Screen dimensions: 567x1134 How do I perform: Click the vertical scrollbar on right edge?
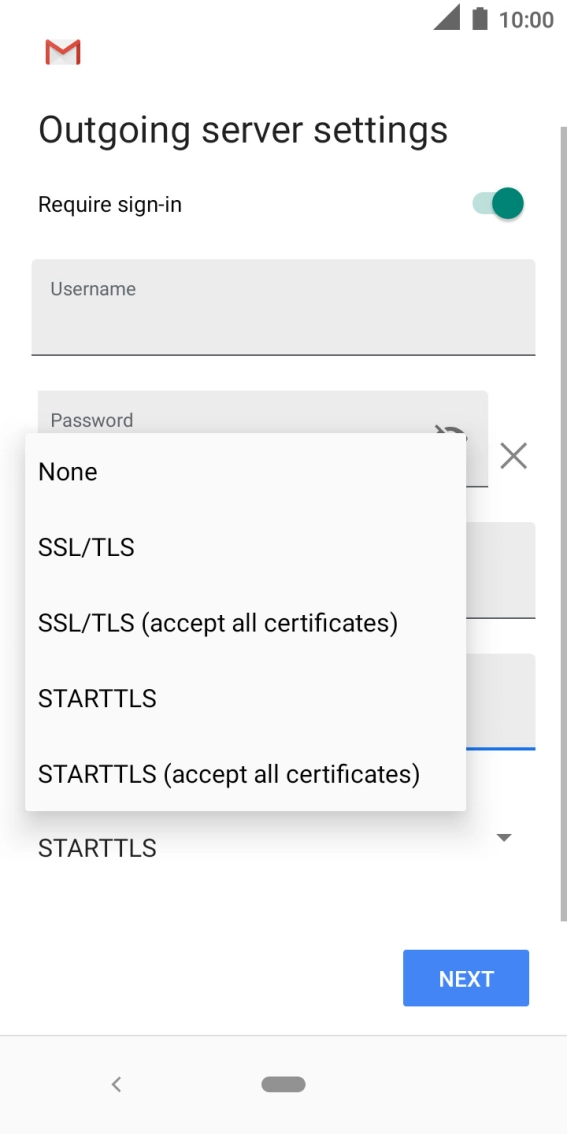tap(563, 524)
